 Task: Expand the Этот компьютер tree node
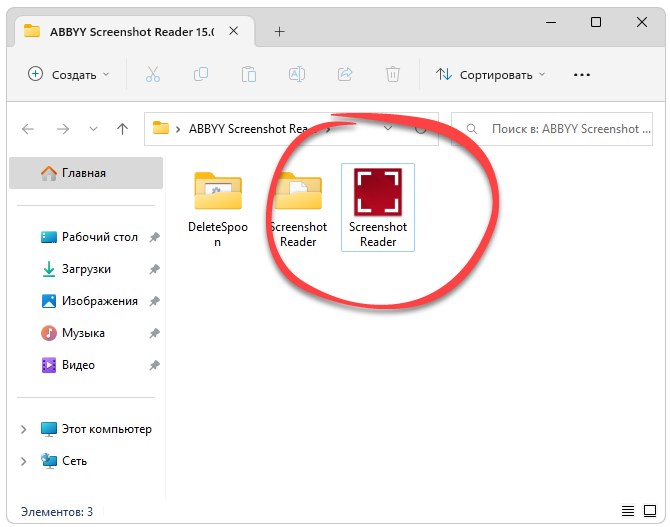pos(24,429)
